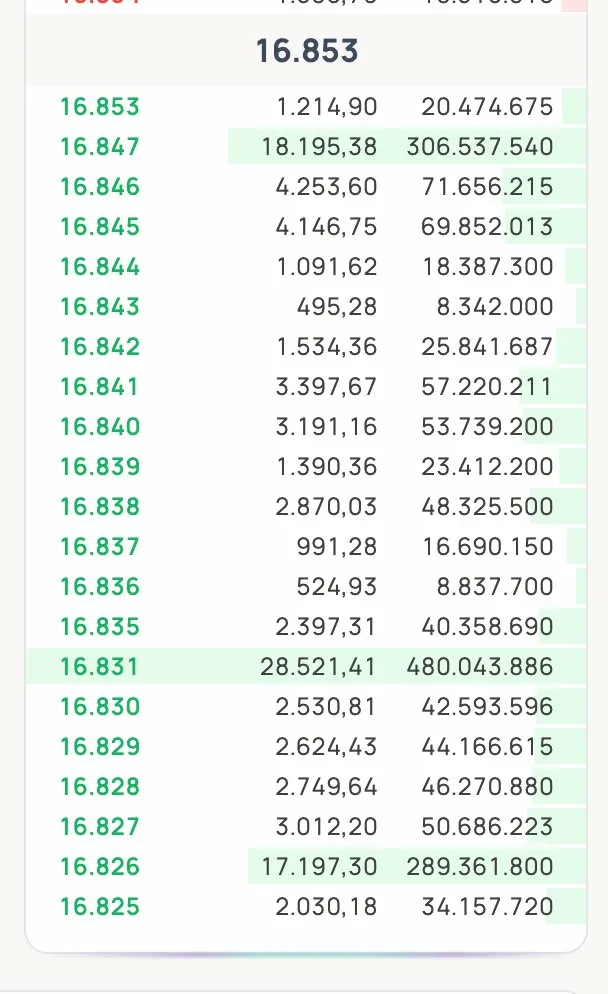This screenshot has height=994, width=608.
Task: Select the price level 16.829
Action: click(99, 746)
